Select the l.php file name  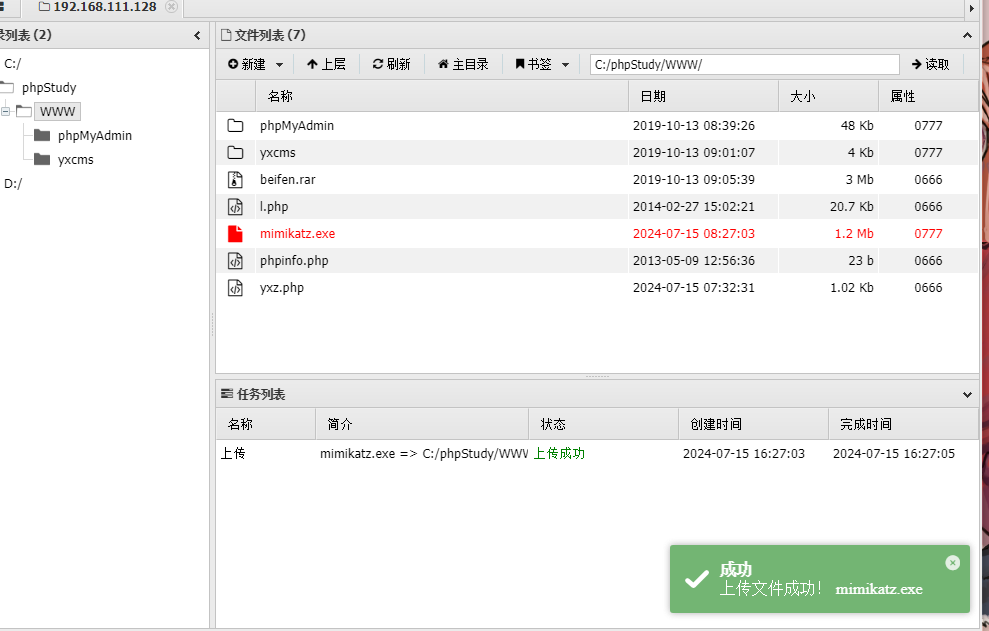point(274,207)
